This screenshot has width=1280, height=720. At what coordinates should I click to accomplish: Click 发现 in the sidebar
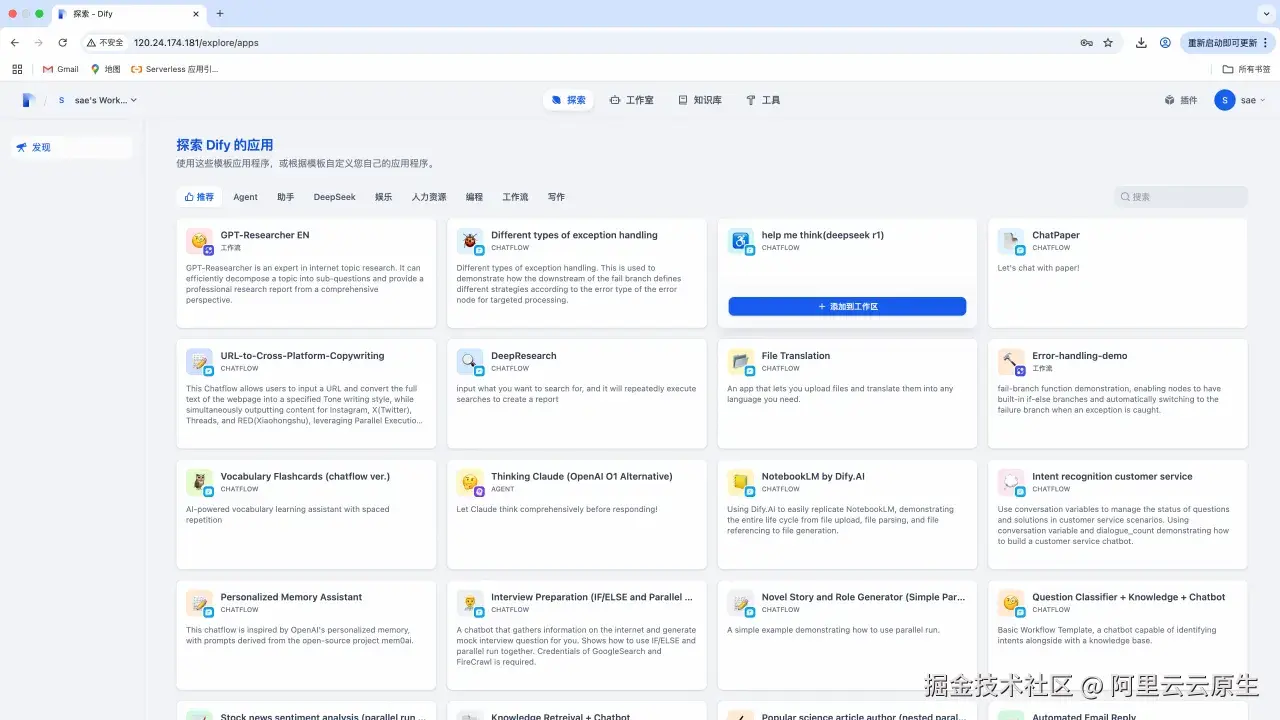point(72,147)
